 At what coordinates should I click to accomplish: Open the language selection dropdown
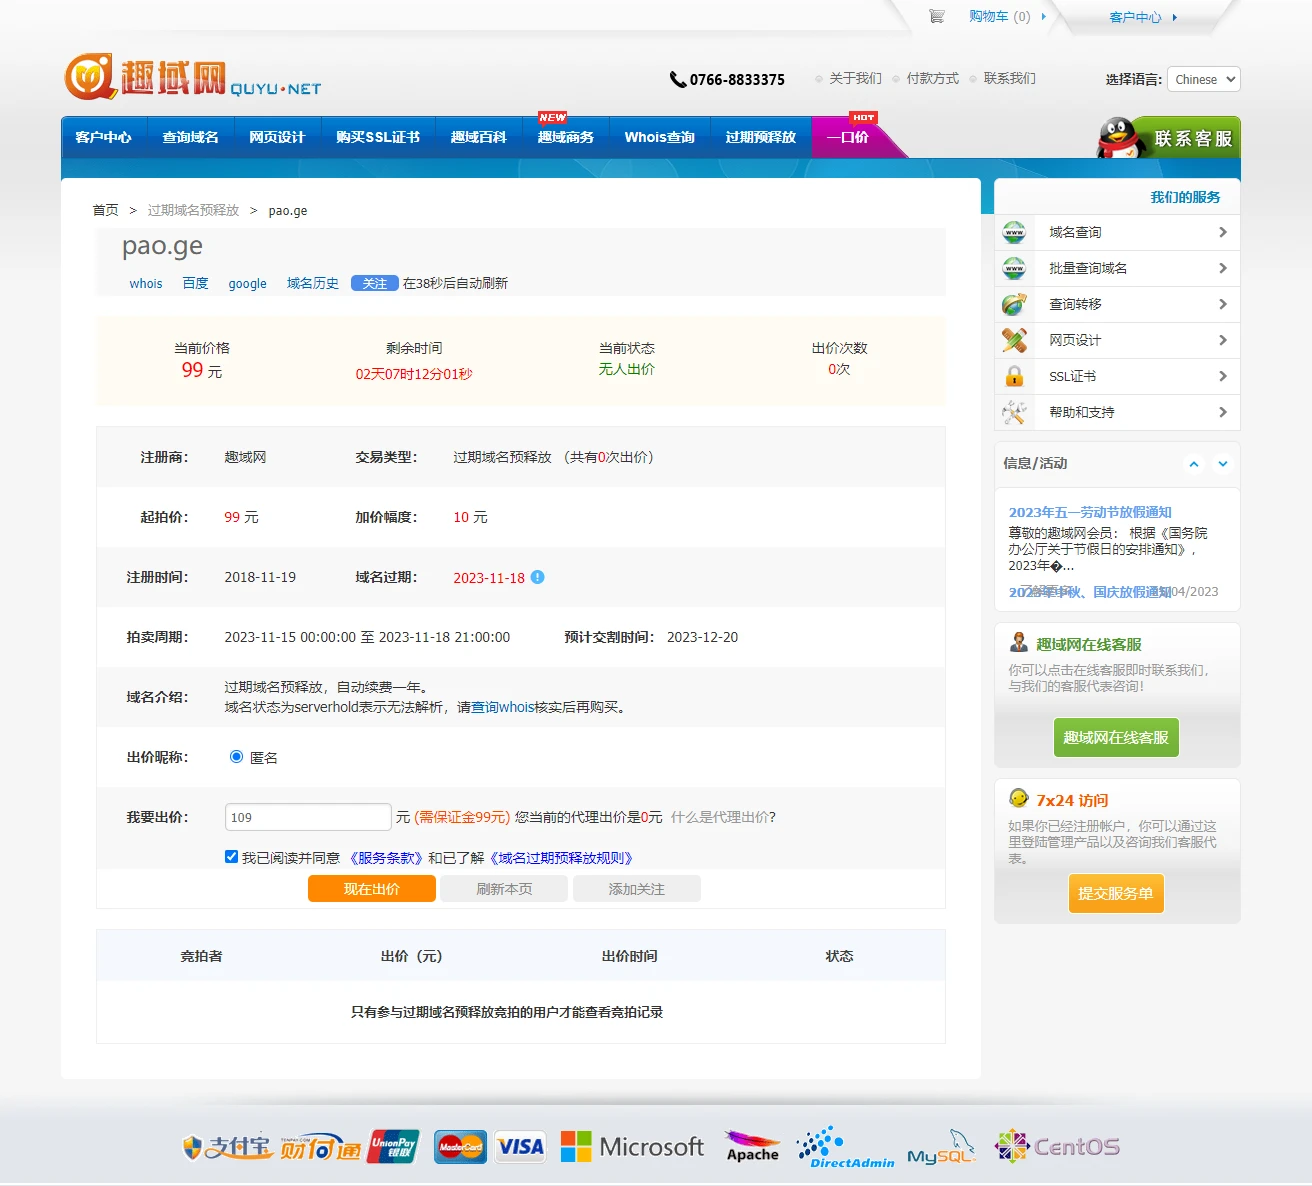pyautogui.click(x=1204, y=79)
